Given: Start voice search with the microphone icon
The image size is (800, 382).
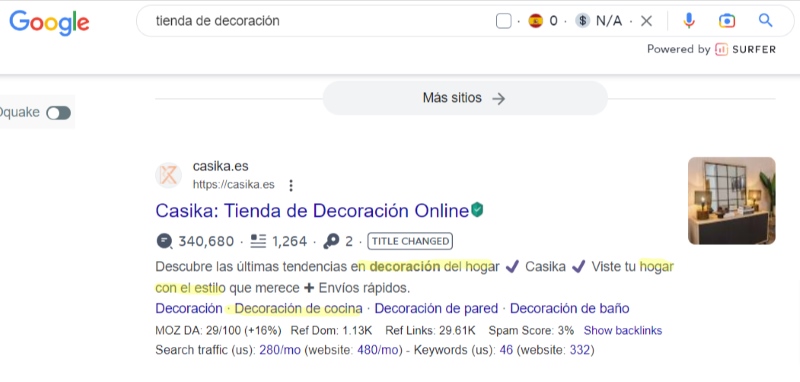Looking at the screenshot, I should (689, 21).
